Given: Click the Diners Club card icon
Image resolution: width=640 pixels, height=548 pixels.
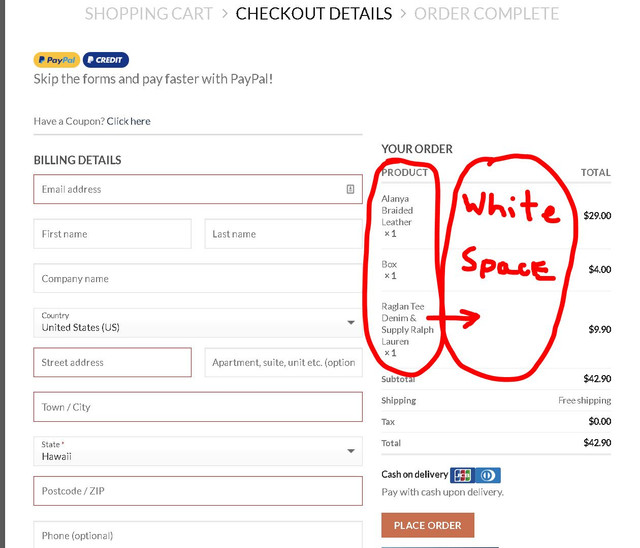Looking at the screenshot, I should (x=488, y=475).
